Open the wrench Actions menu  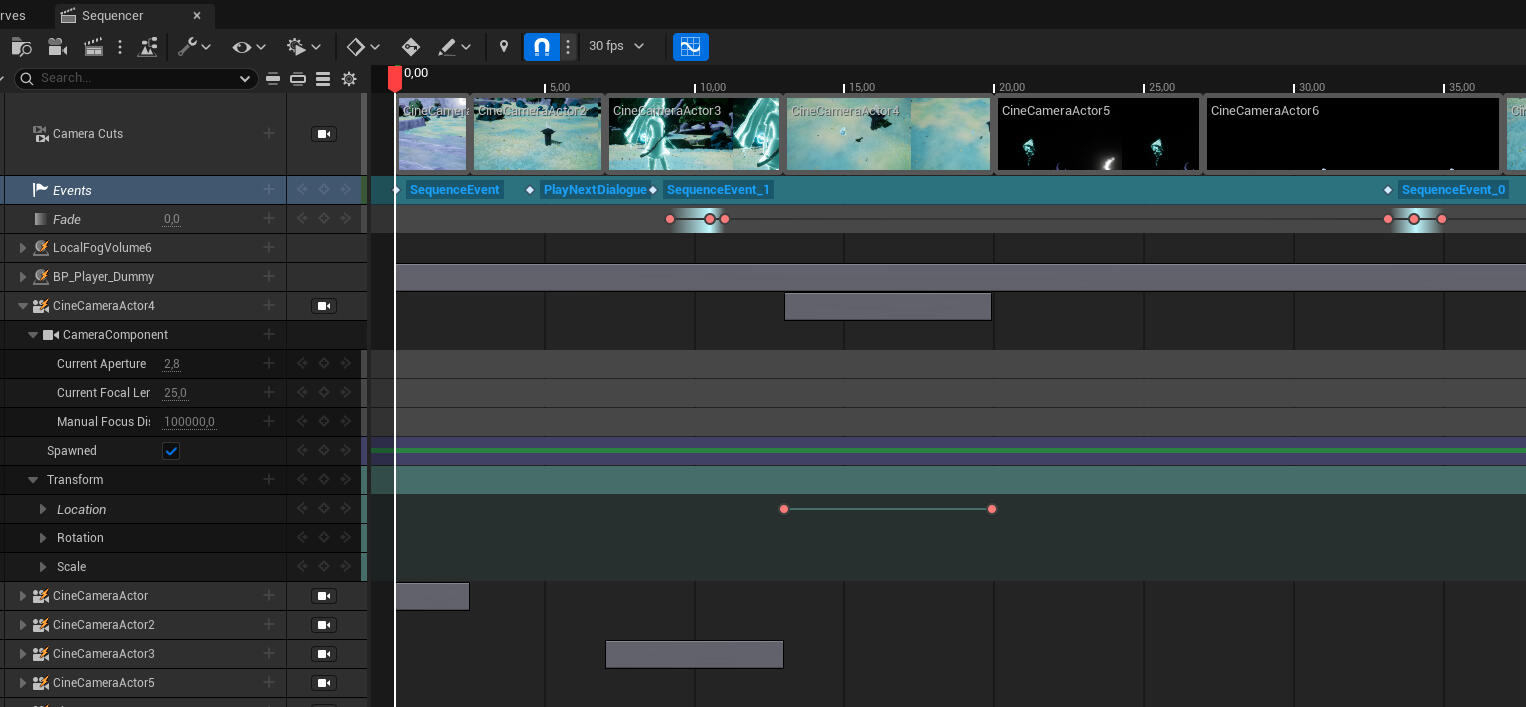pos(194,47)
